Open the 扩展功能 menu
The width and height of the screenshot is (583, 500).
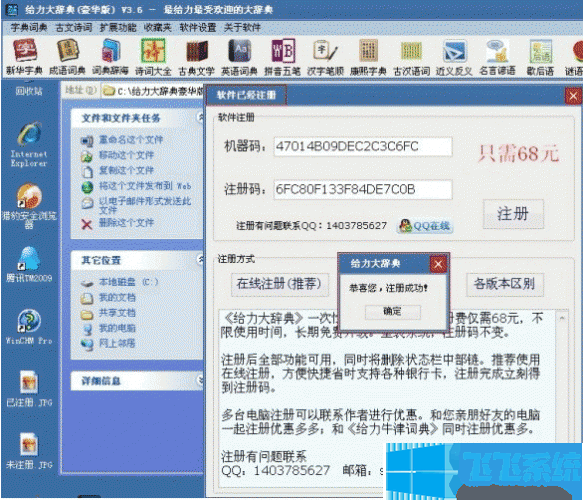coord(118,27)
